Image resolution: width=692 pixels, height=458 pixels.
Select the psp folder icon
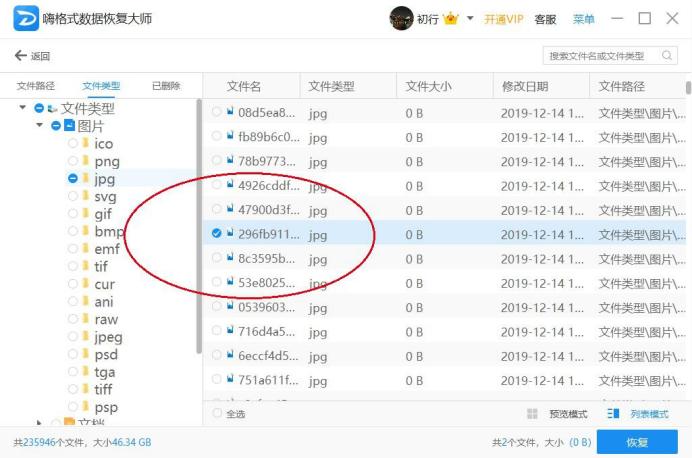click(x=86, y=406)
